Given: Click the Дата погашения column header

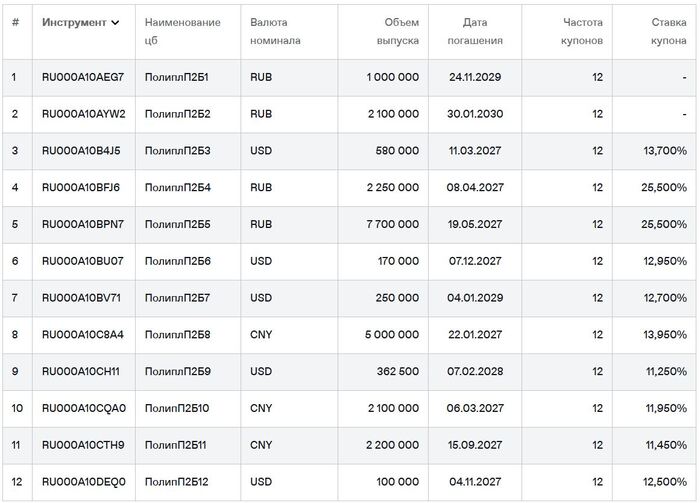Looking at the screenshot, I should coord(483,31).
